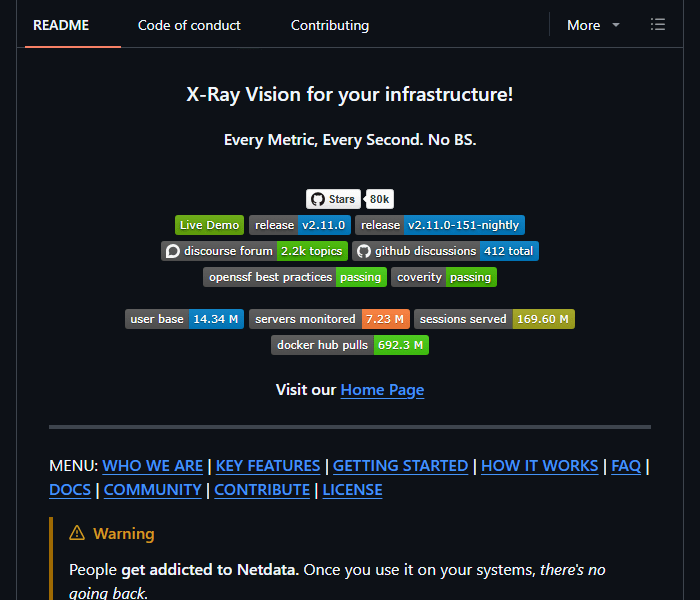
Task: Expand the More dropdown
Action: click(x=593, y=25)
